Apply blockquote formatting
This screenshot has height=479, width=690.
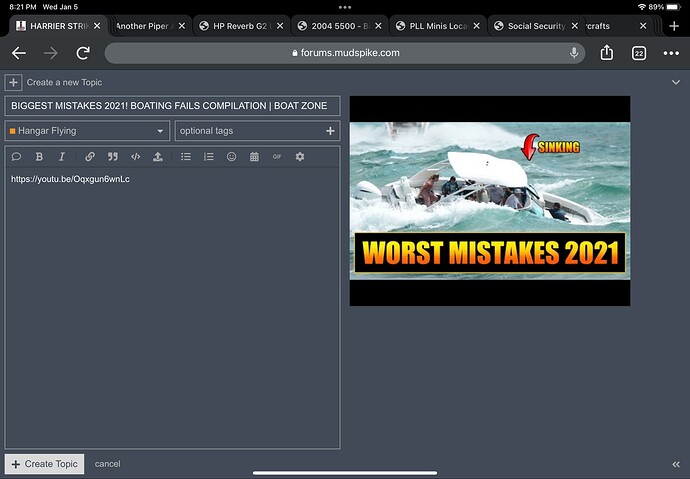113,157
